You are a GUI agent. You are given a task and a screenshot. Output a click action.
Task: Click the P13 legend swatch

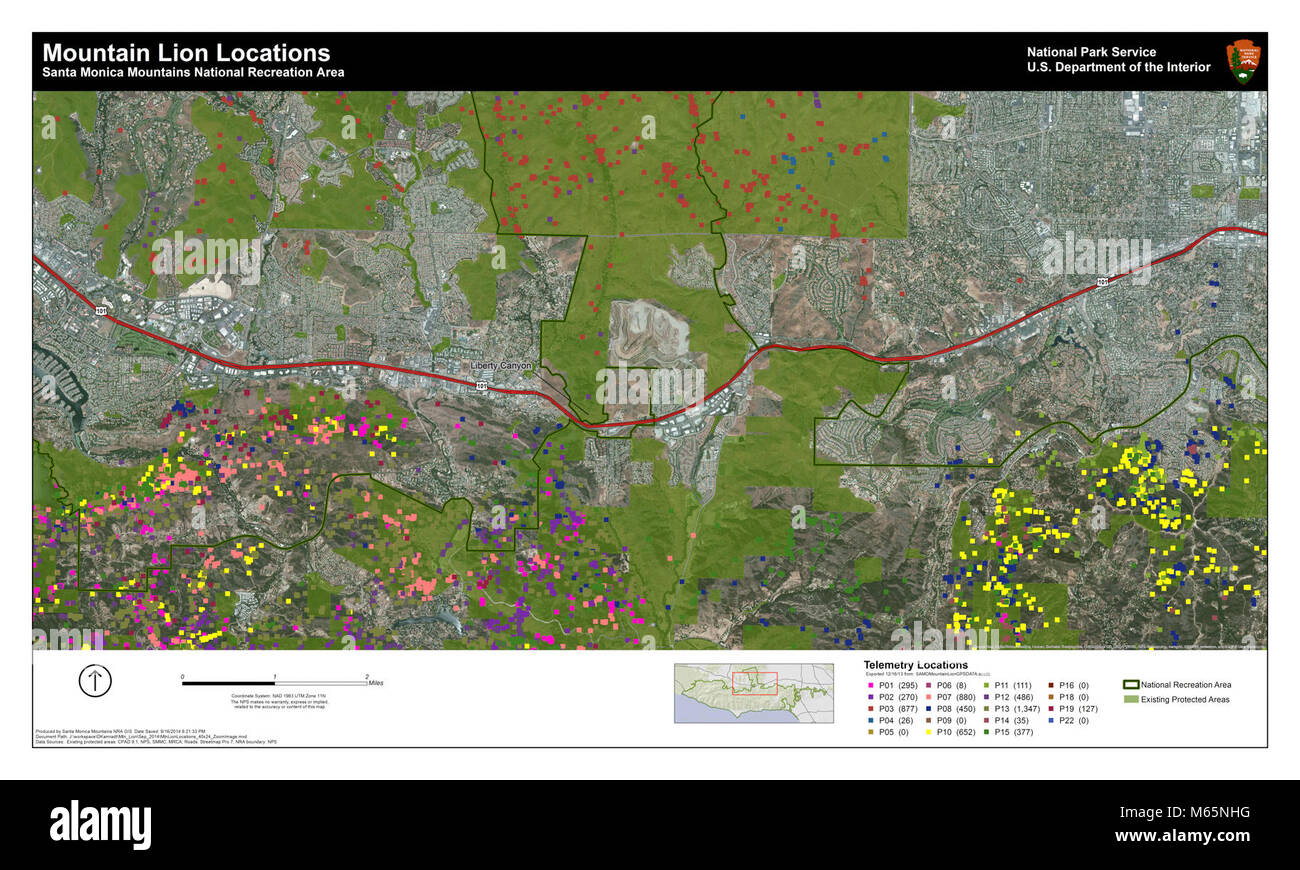(986, 709)
